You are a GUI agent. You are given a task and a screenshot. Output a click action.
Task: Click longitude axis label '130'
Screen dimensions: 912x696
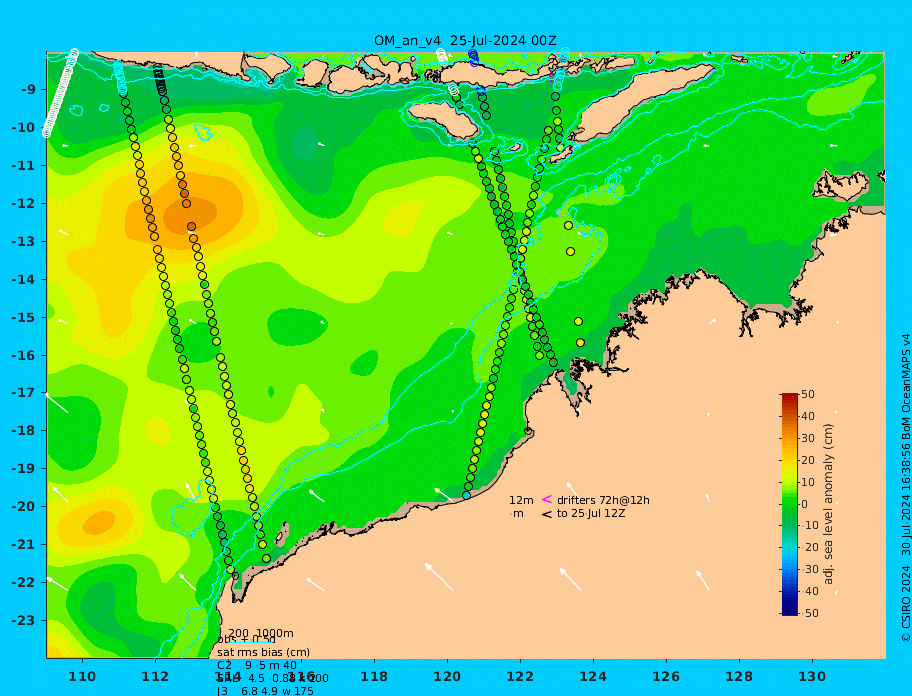[812, 677]
